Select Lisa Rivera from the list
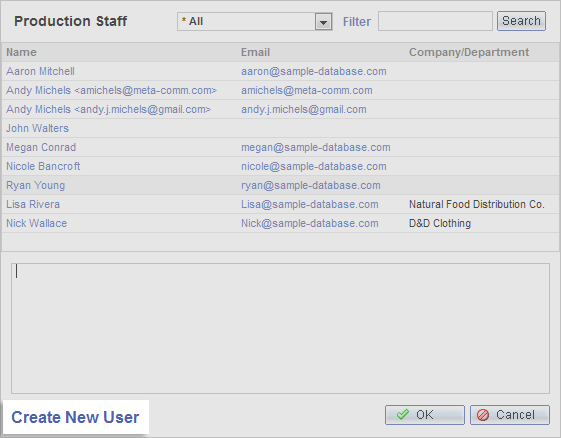561x438 pixels. (x=33, y=204)
